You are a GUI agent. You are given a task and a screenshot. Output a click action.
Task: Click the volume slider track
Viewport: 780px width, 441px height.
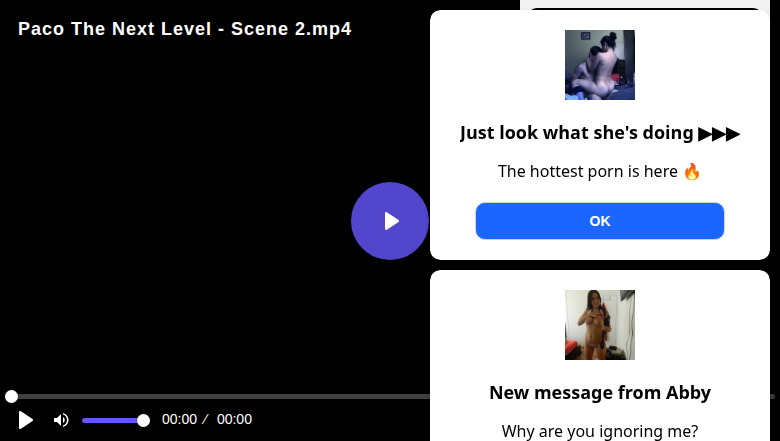(110, 420)
